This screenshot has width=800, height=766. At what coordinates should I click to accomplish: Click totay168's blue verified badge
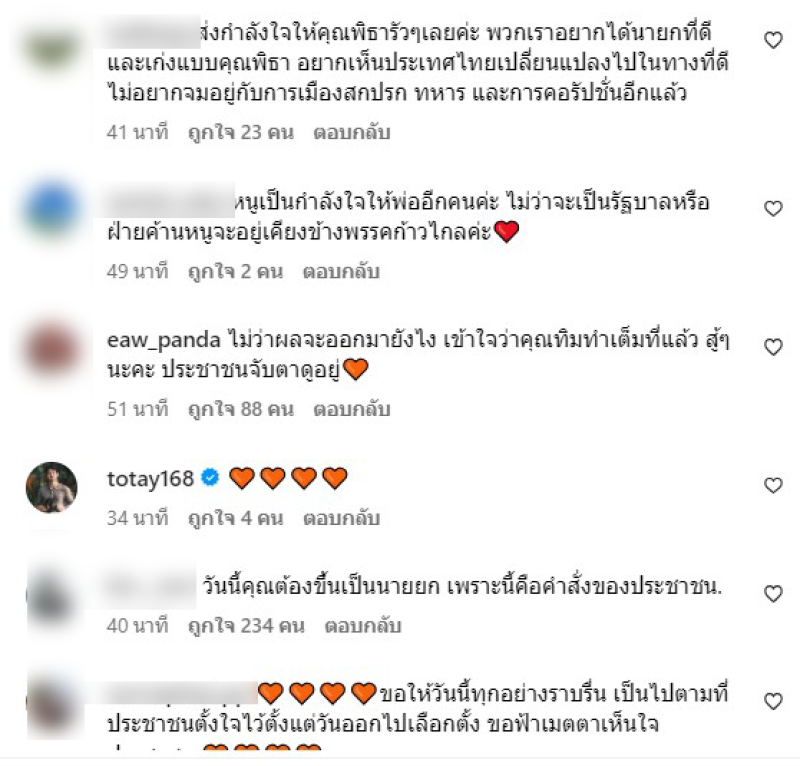[210, 478]
